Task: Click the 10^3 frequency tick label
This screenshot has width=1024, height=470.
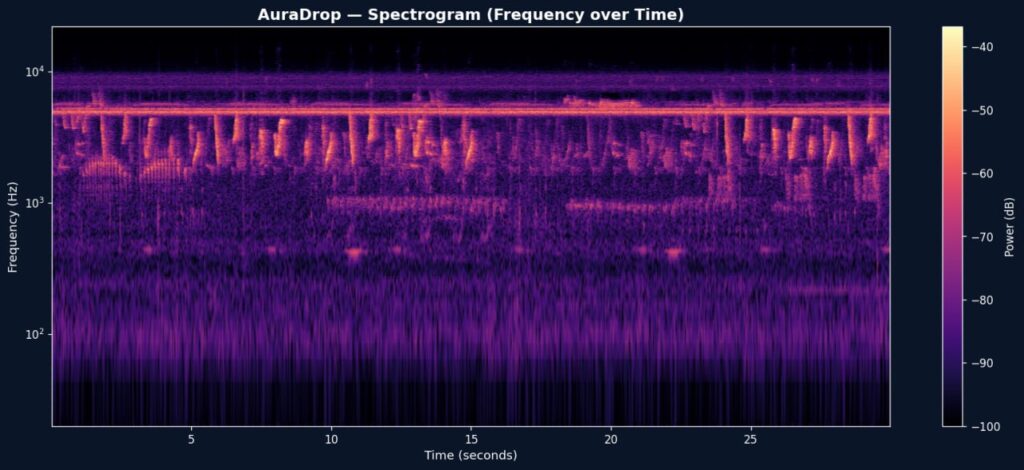Action: point(35,202)
